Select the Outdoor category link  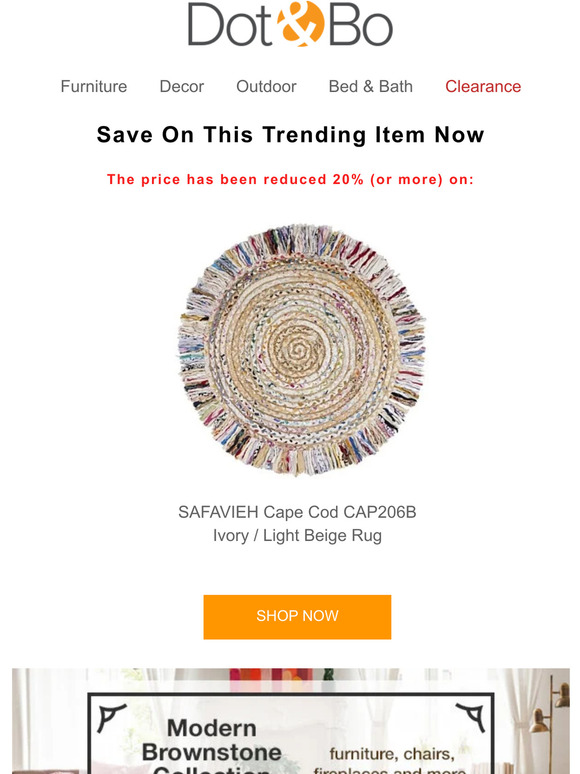[266, 86]
